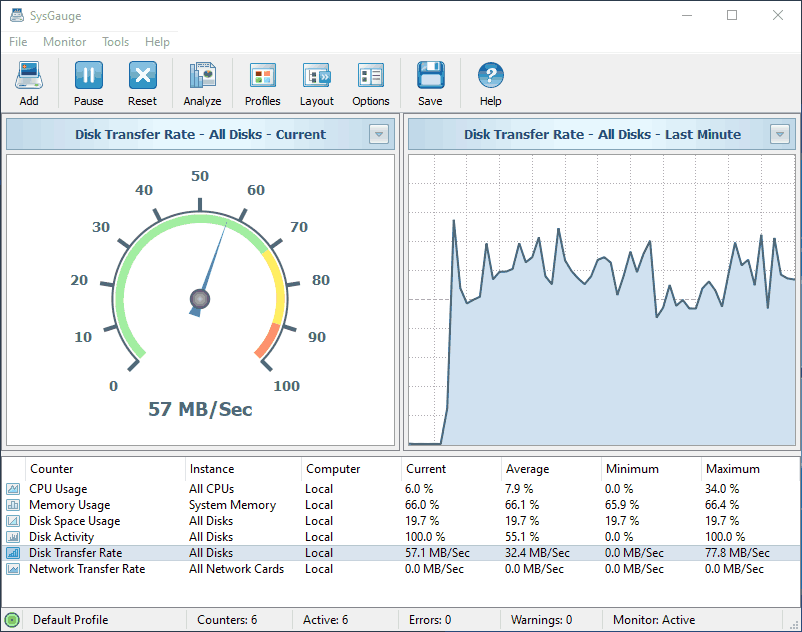
Task: Click the 34.0 % maximum CPU value
Action: (x=722, y=489)
